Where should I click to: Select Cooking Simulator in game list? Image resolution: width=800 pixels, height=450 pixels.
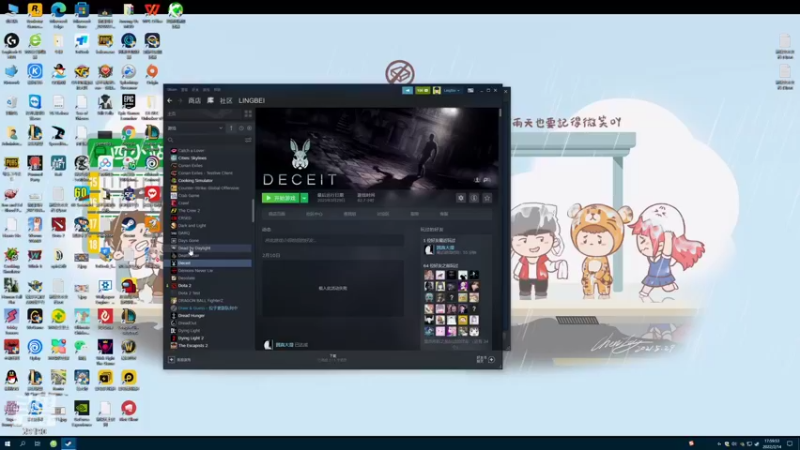point(195,181)
